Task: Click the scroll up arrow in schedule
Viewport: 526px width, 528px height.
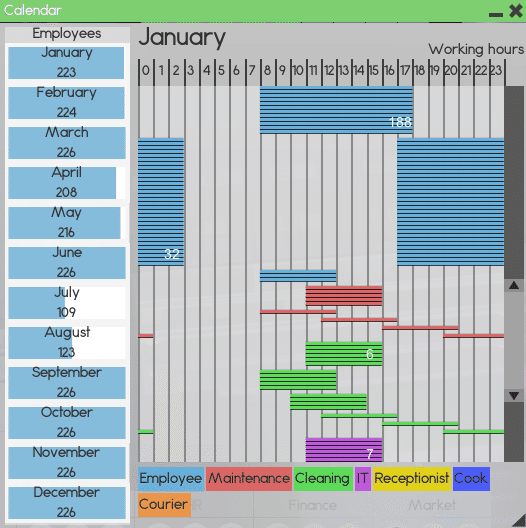Action: click(x=514, y=286)
